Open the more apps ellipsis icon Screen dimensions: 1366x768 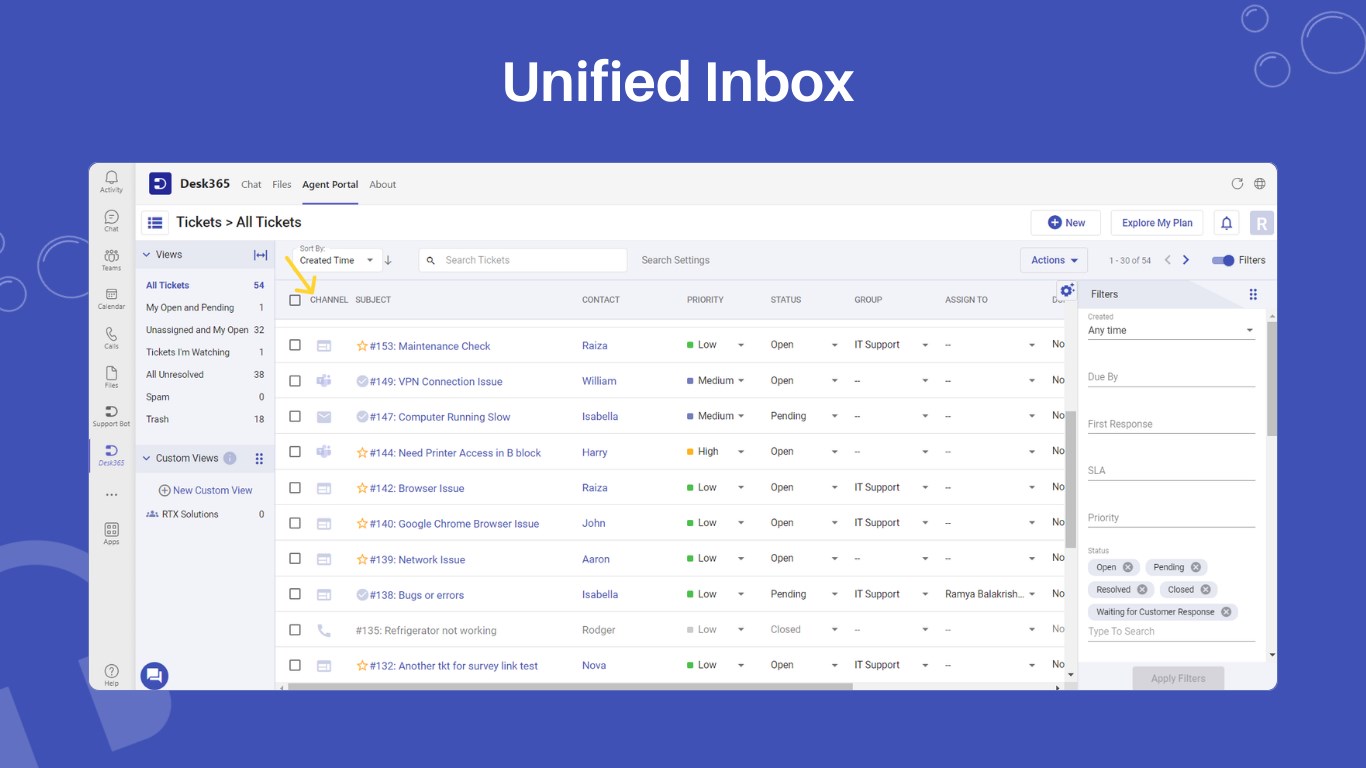[111, 494]
